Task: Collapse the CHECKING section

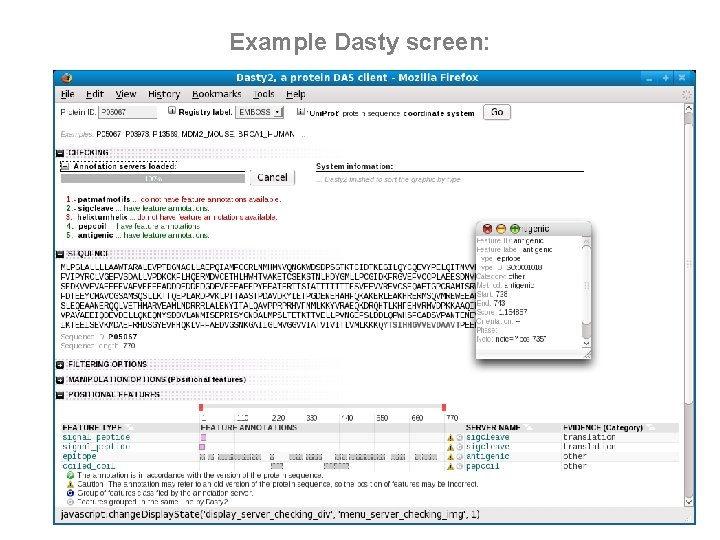Action: tap(60, 153)
